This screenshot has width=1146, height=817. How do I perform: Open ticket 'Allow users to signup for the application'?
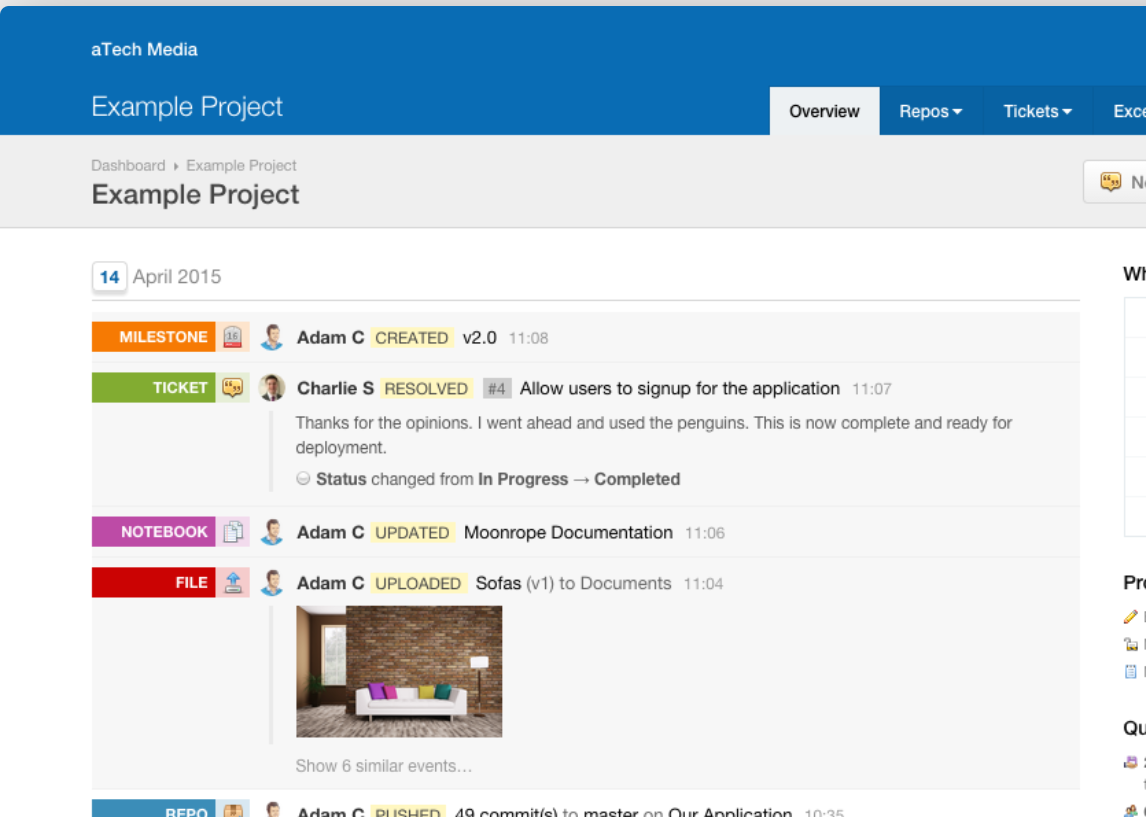tap(680, 388)
